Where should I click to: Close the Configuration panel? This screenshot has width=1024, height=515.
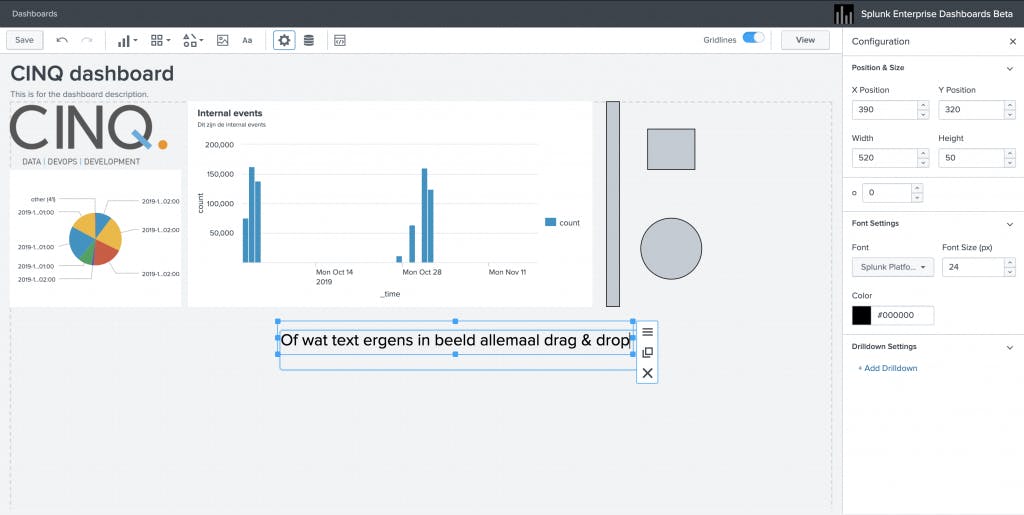click(x=1013, y=42)
